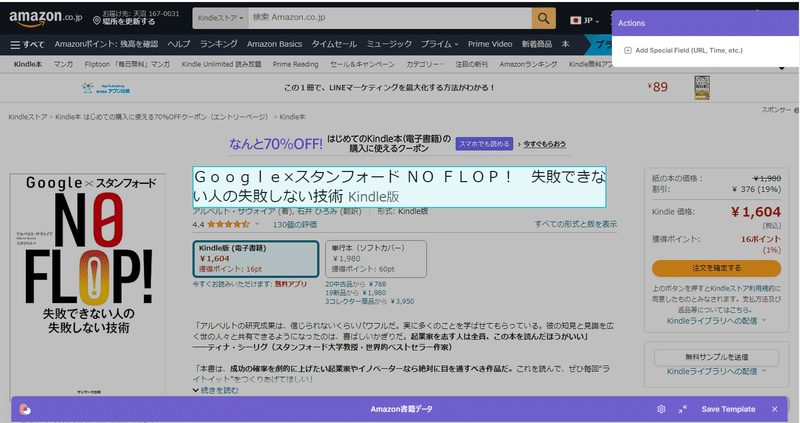The height and width of the screenshot is (423, 800).
Task: Click the 今すぐもらおう coupon link
Action: (x=544, y=144)
